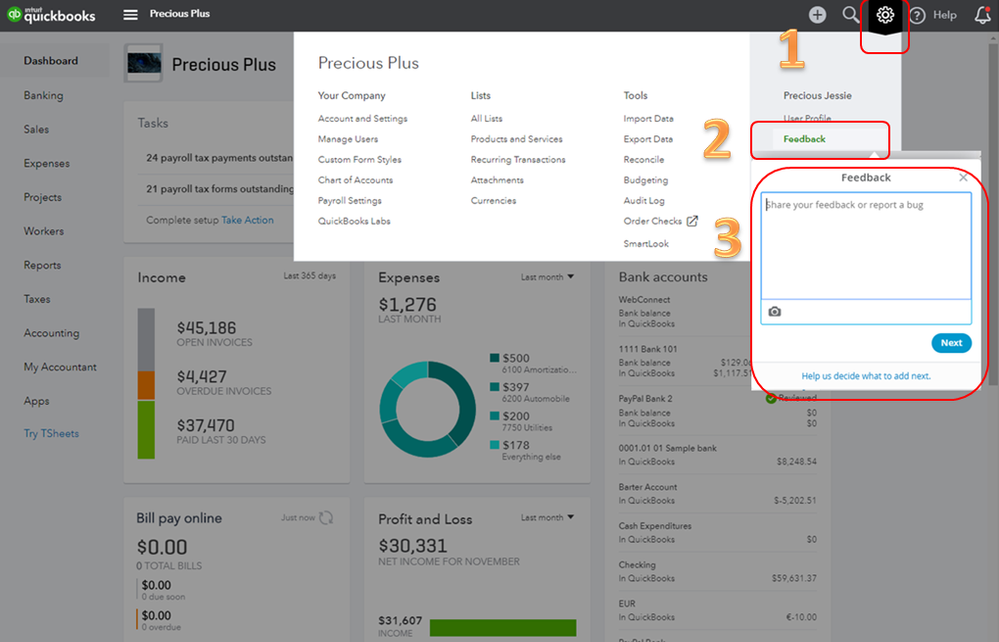
Task: Open Accounting in the sidebar
Action: 52,333
